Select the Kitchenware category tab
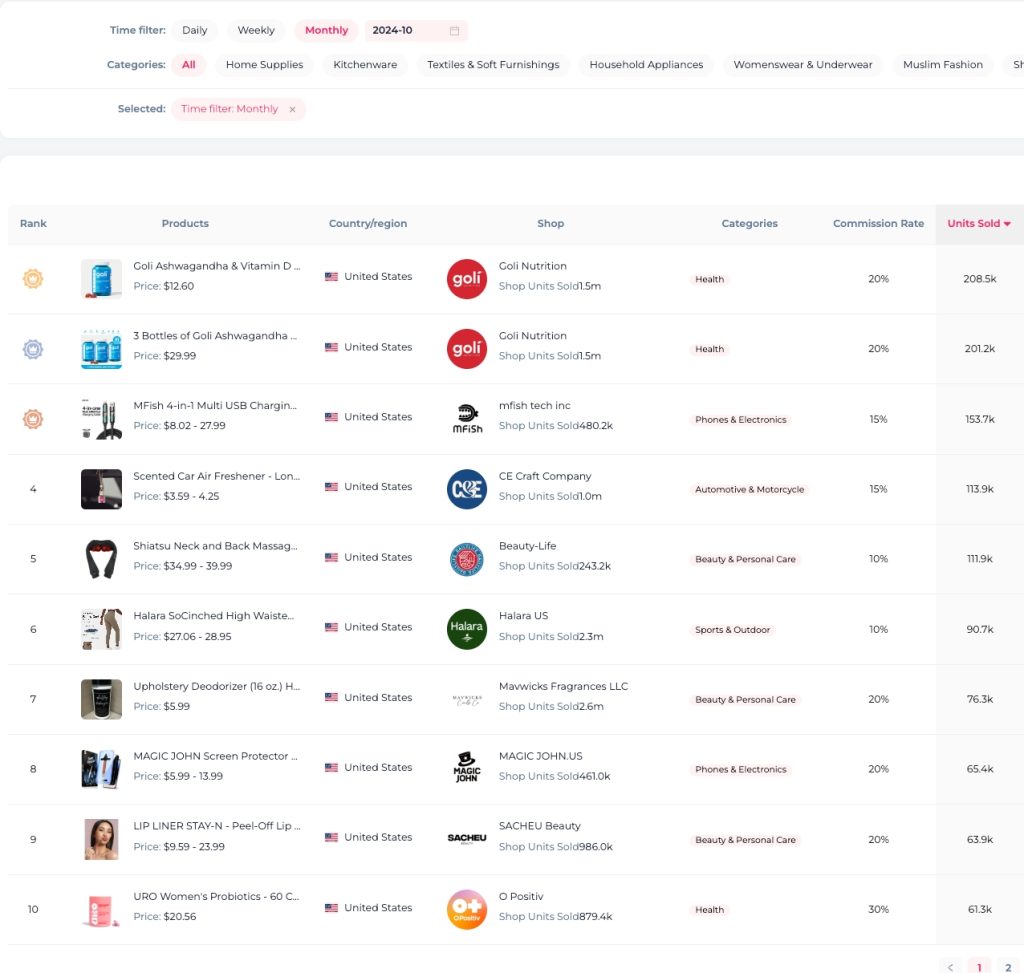 tap(365, 65)
